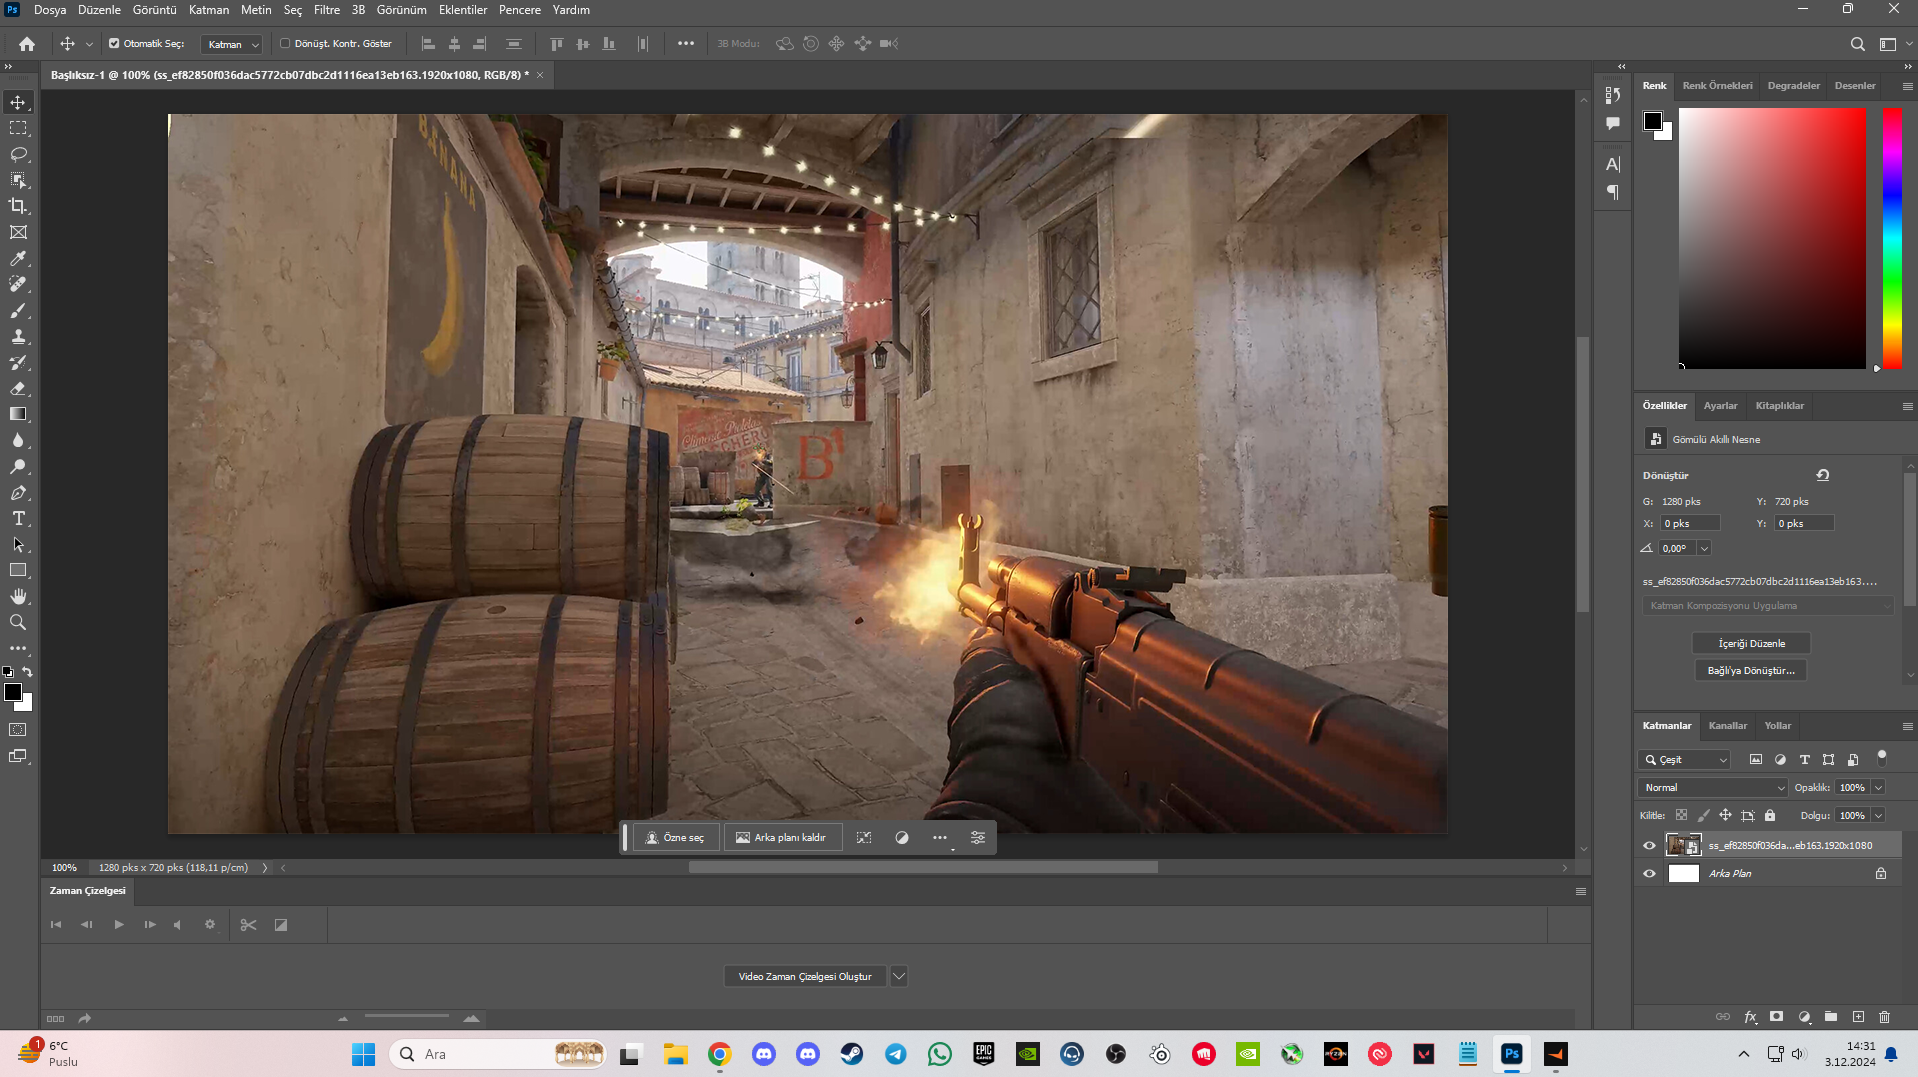Image resolution: width=1918 pixels, height=1077 pixels.
Task: Expand the Opaklık percentage dropdown
Action: tap(1878, 788)
